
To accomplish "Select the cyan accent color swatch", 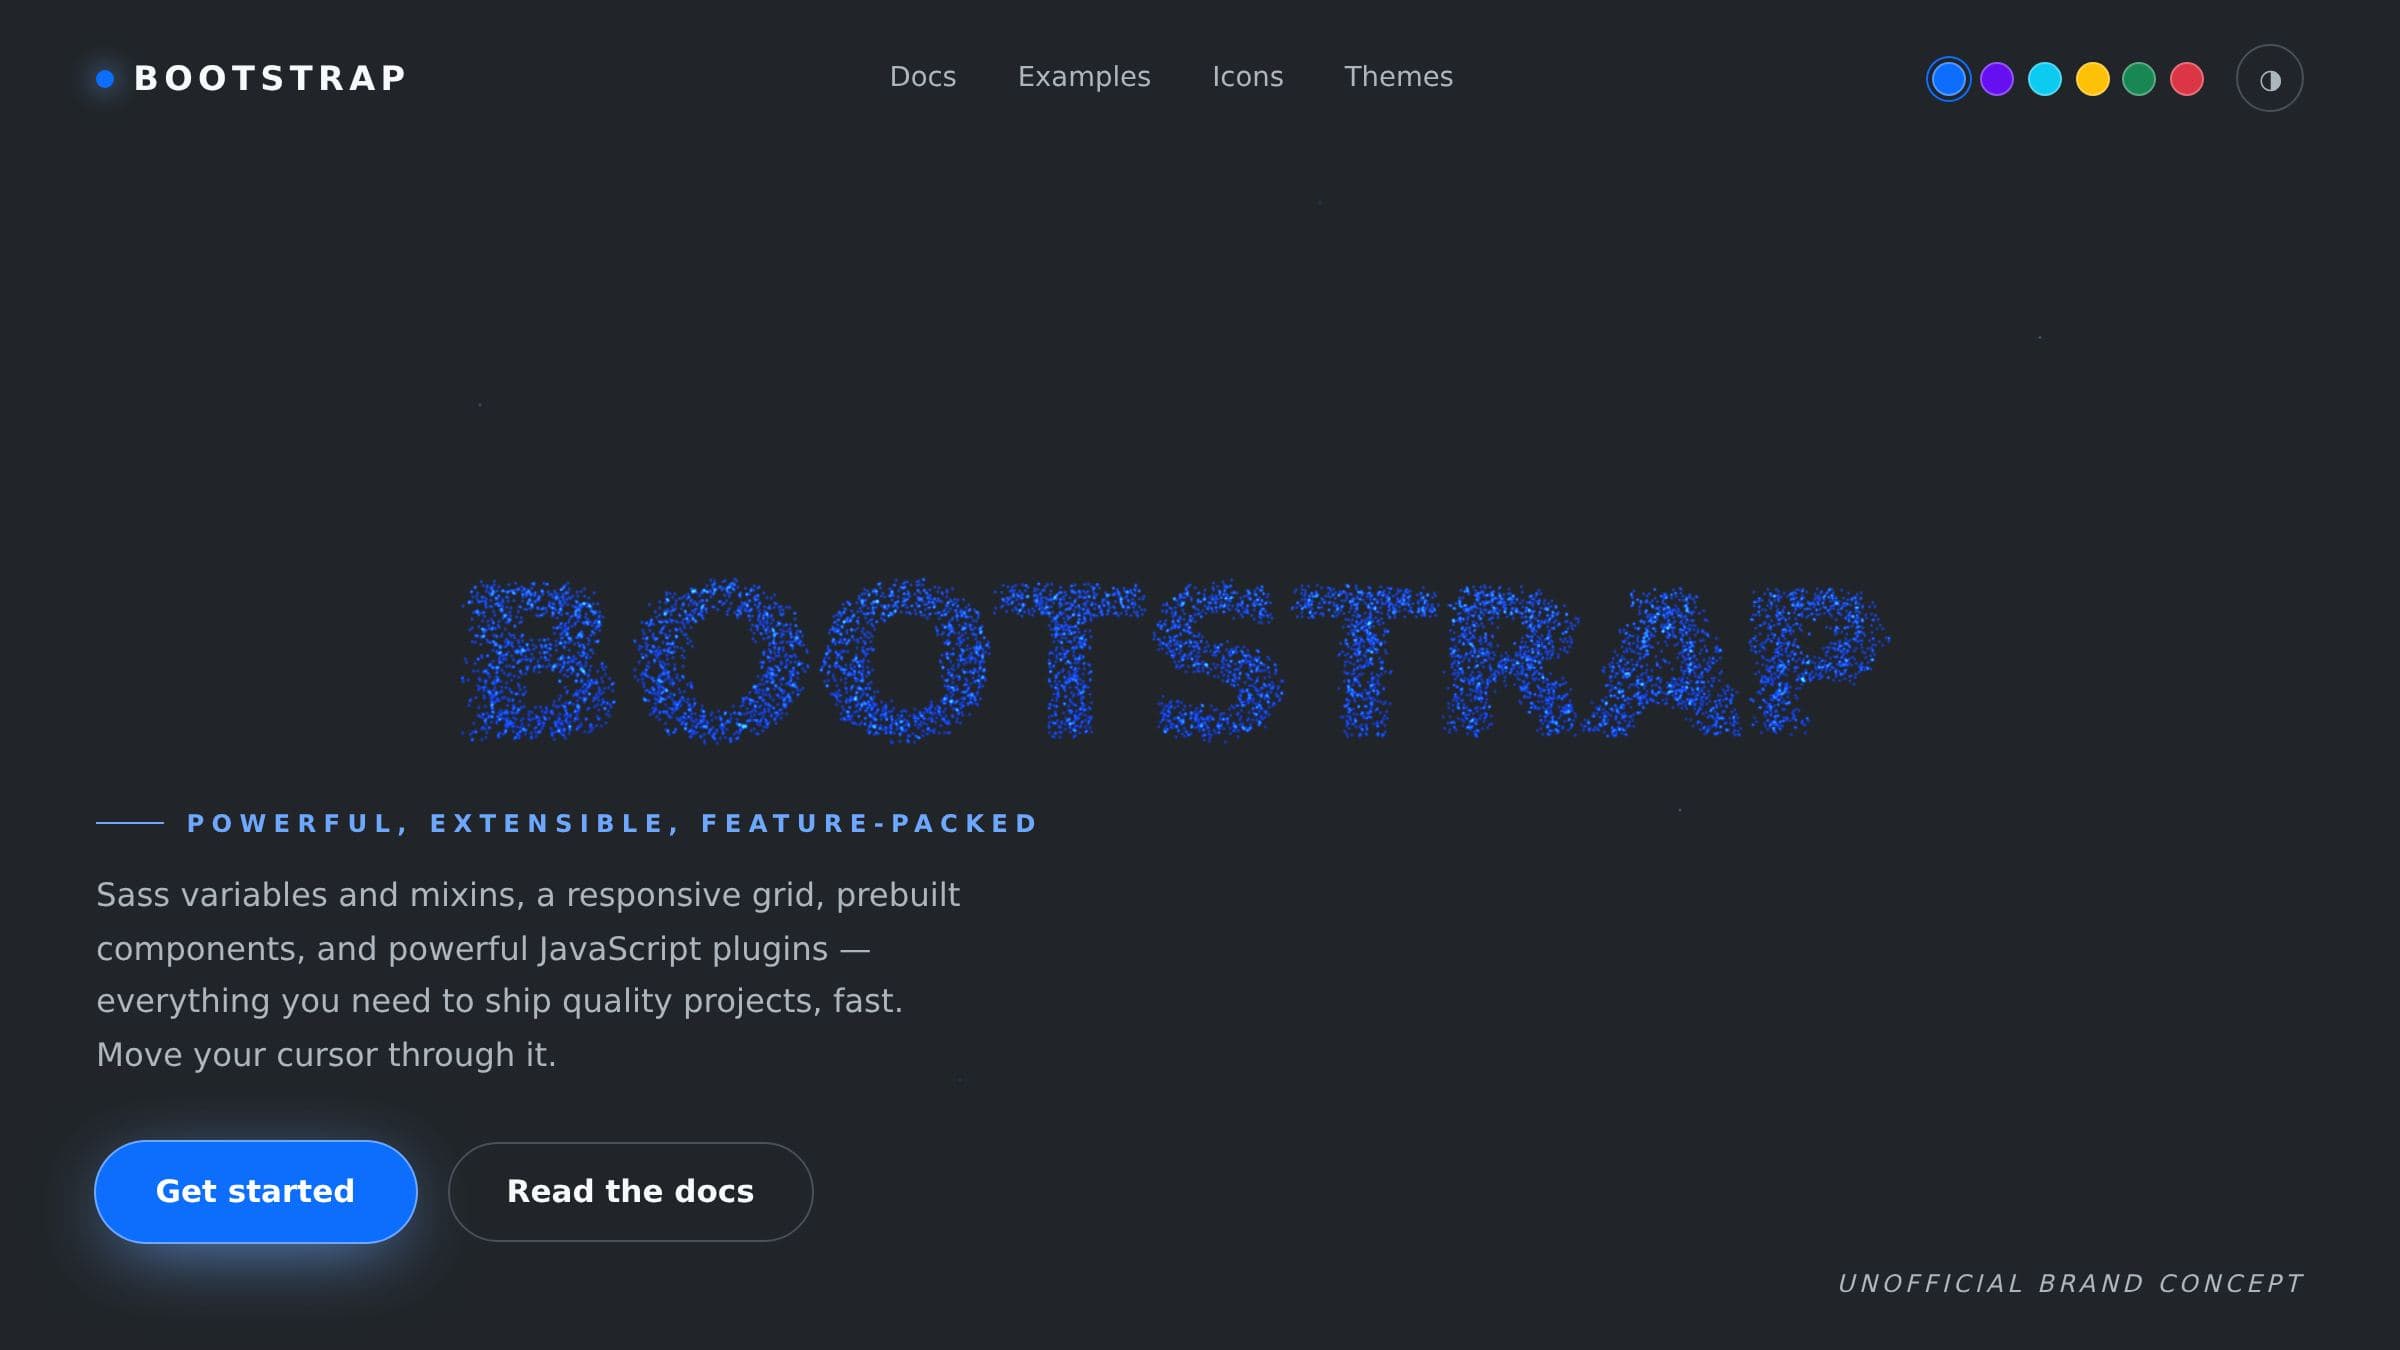I will [2044, 79].
